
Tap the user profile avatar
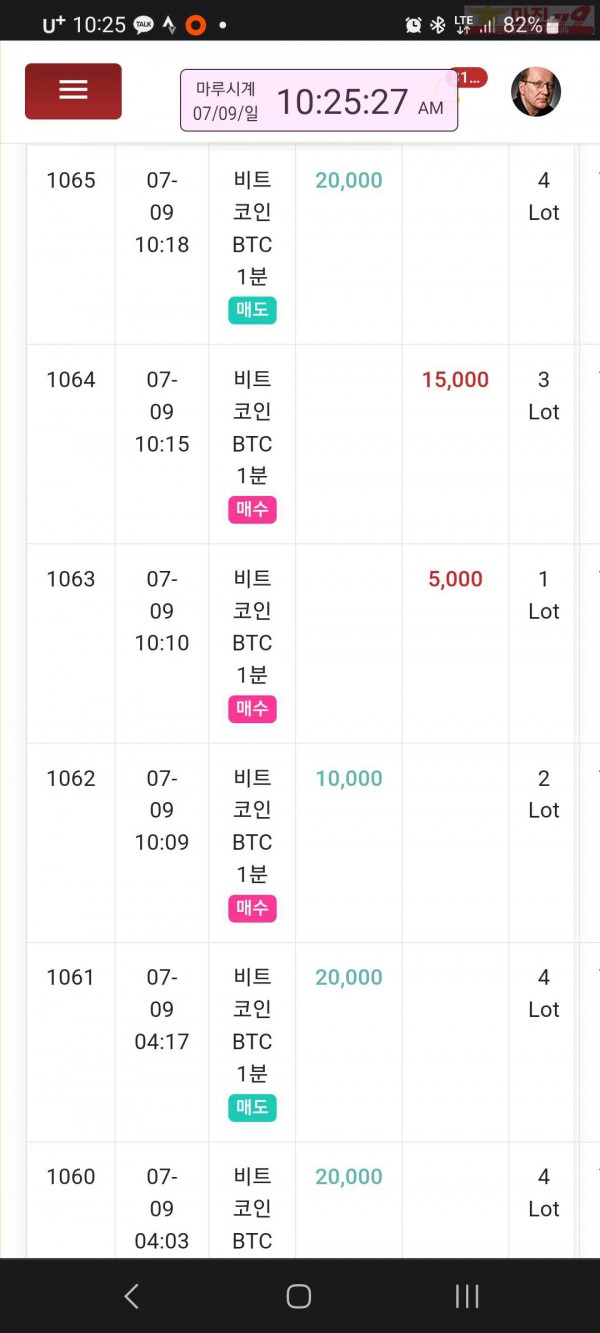point(536,92)
